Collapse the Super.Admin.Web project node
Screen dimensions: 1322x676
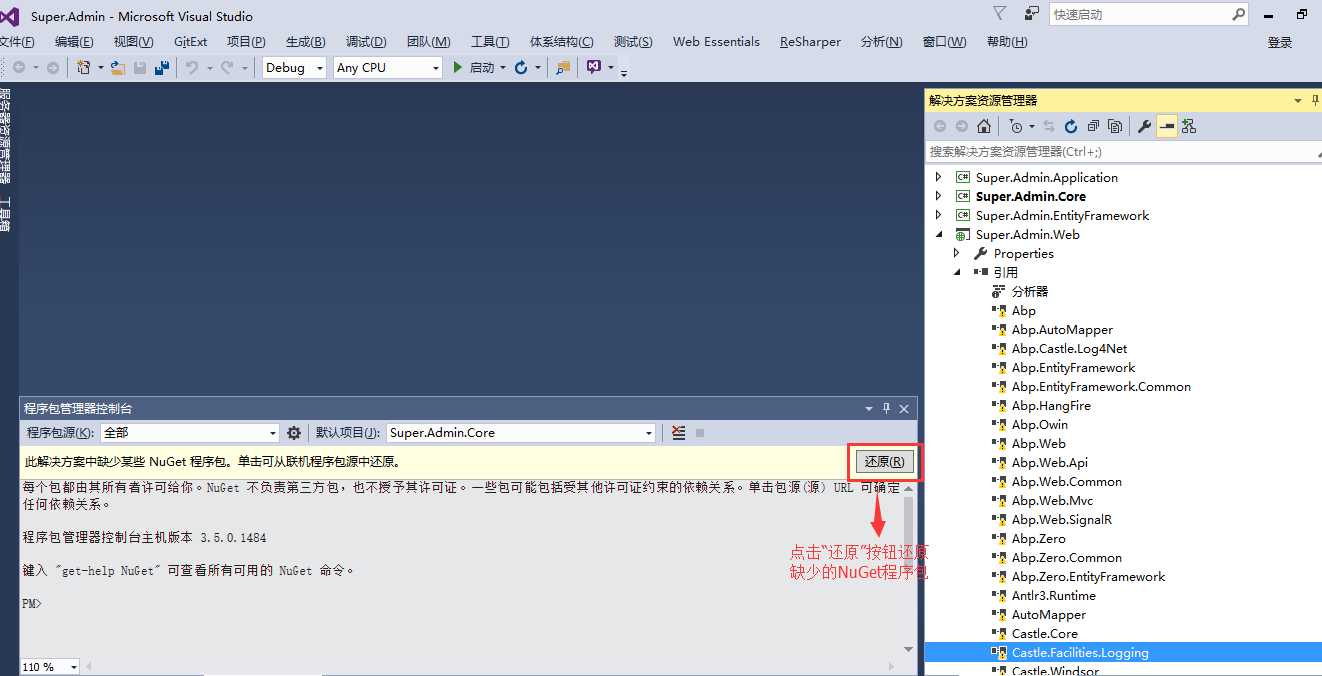(938, 234)
